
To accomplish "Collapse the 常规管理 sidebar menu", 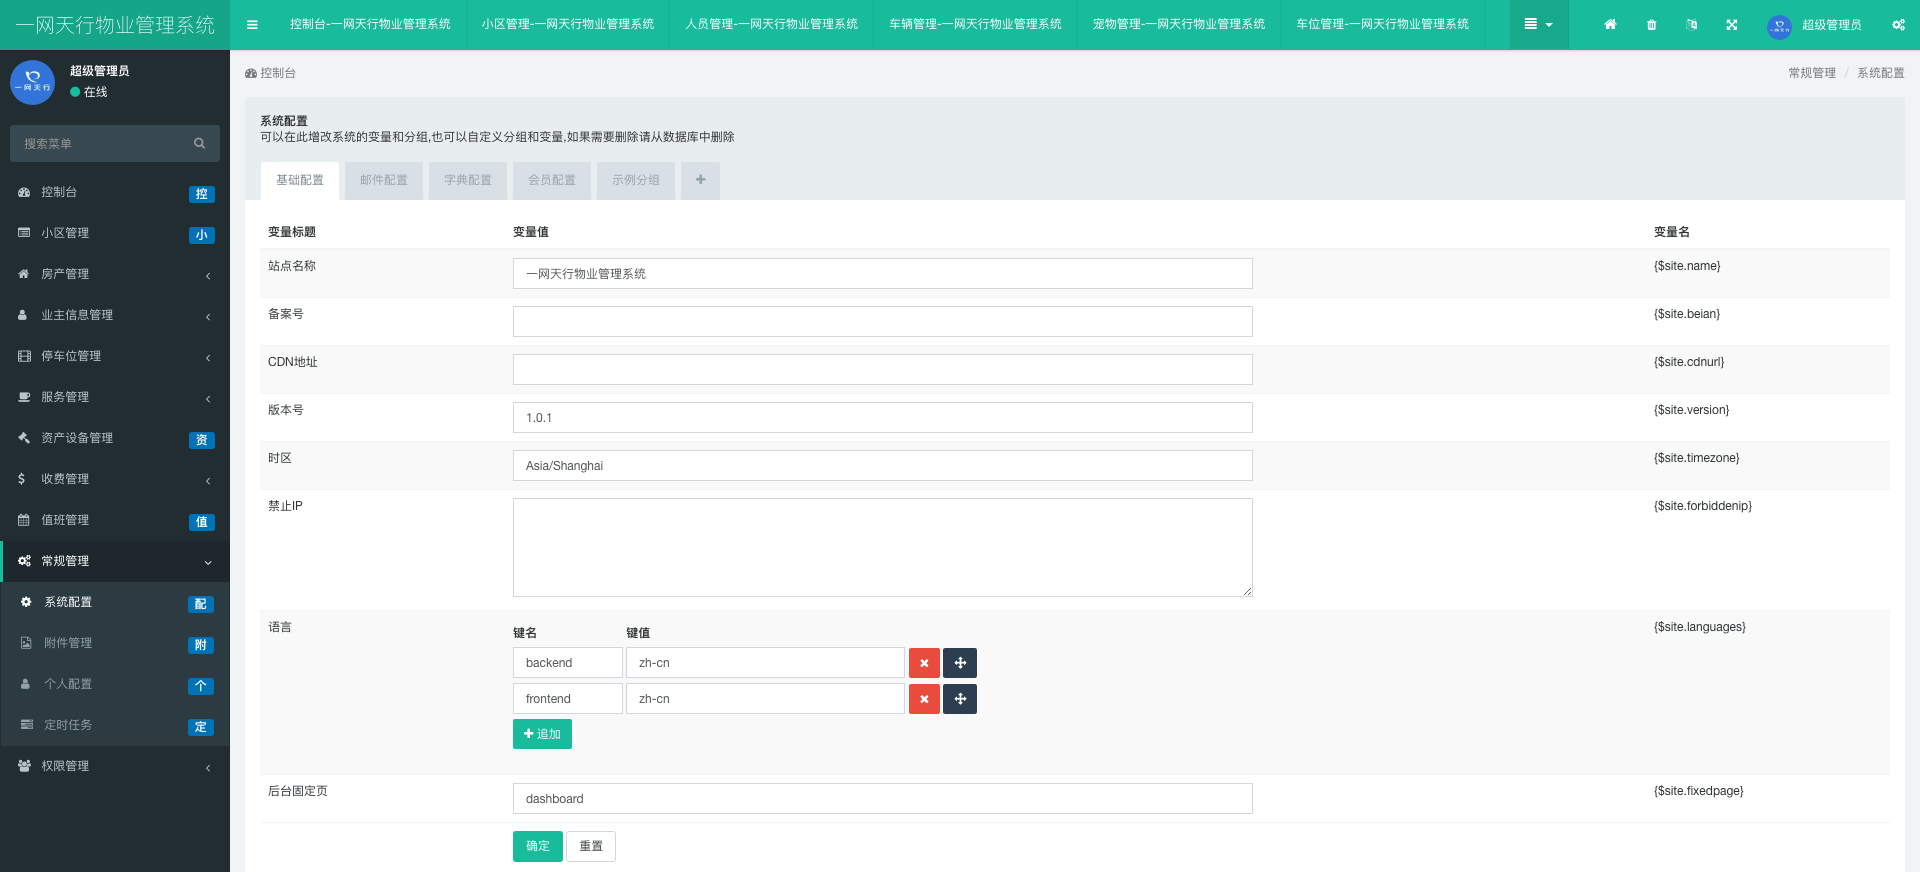I will click(x=115, y=561).
